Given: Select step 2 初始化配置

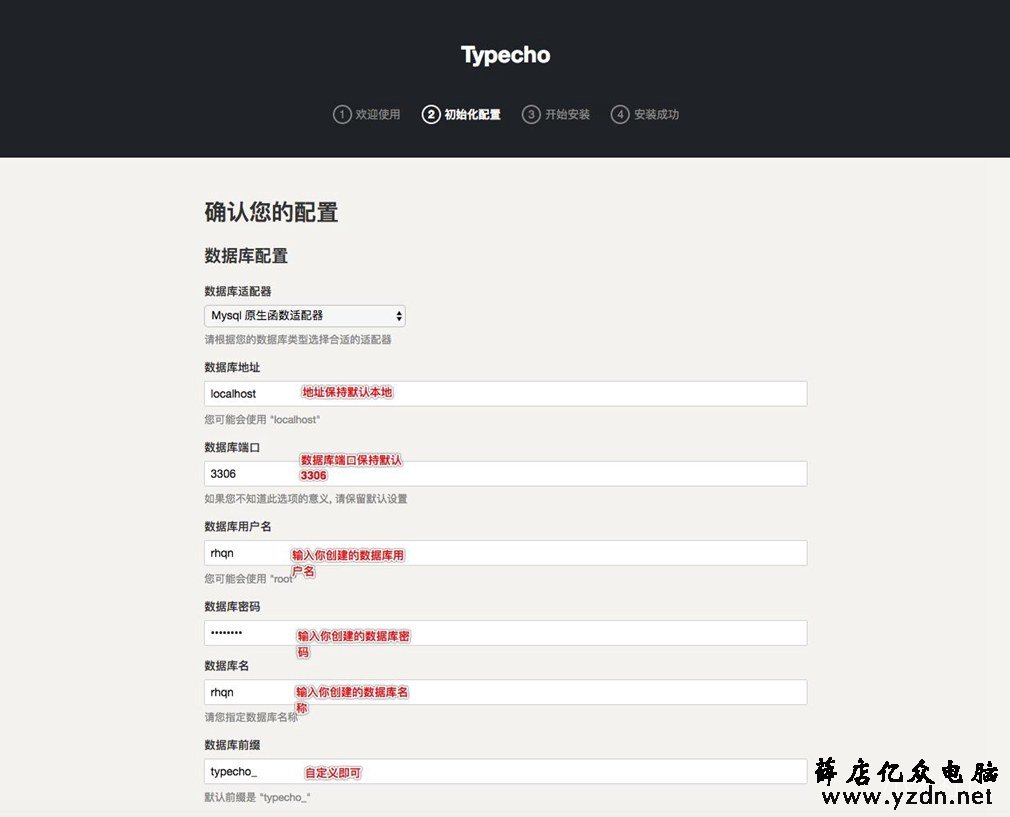Looking at the screenshot, I should (x=461, y=115).
